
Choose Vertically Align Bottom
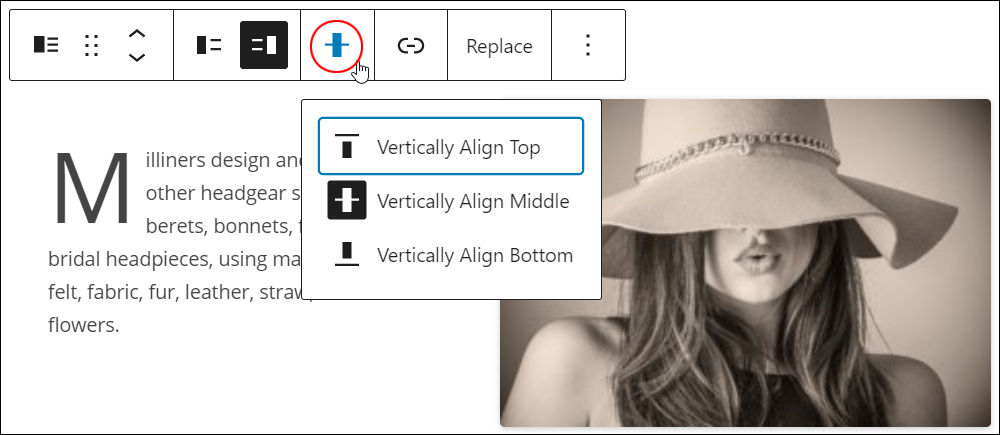point(451,254)
